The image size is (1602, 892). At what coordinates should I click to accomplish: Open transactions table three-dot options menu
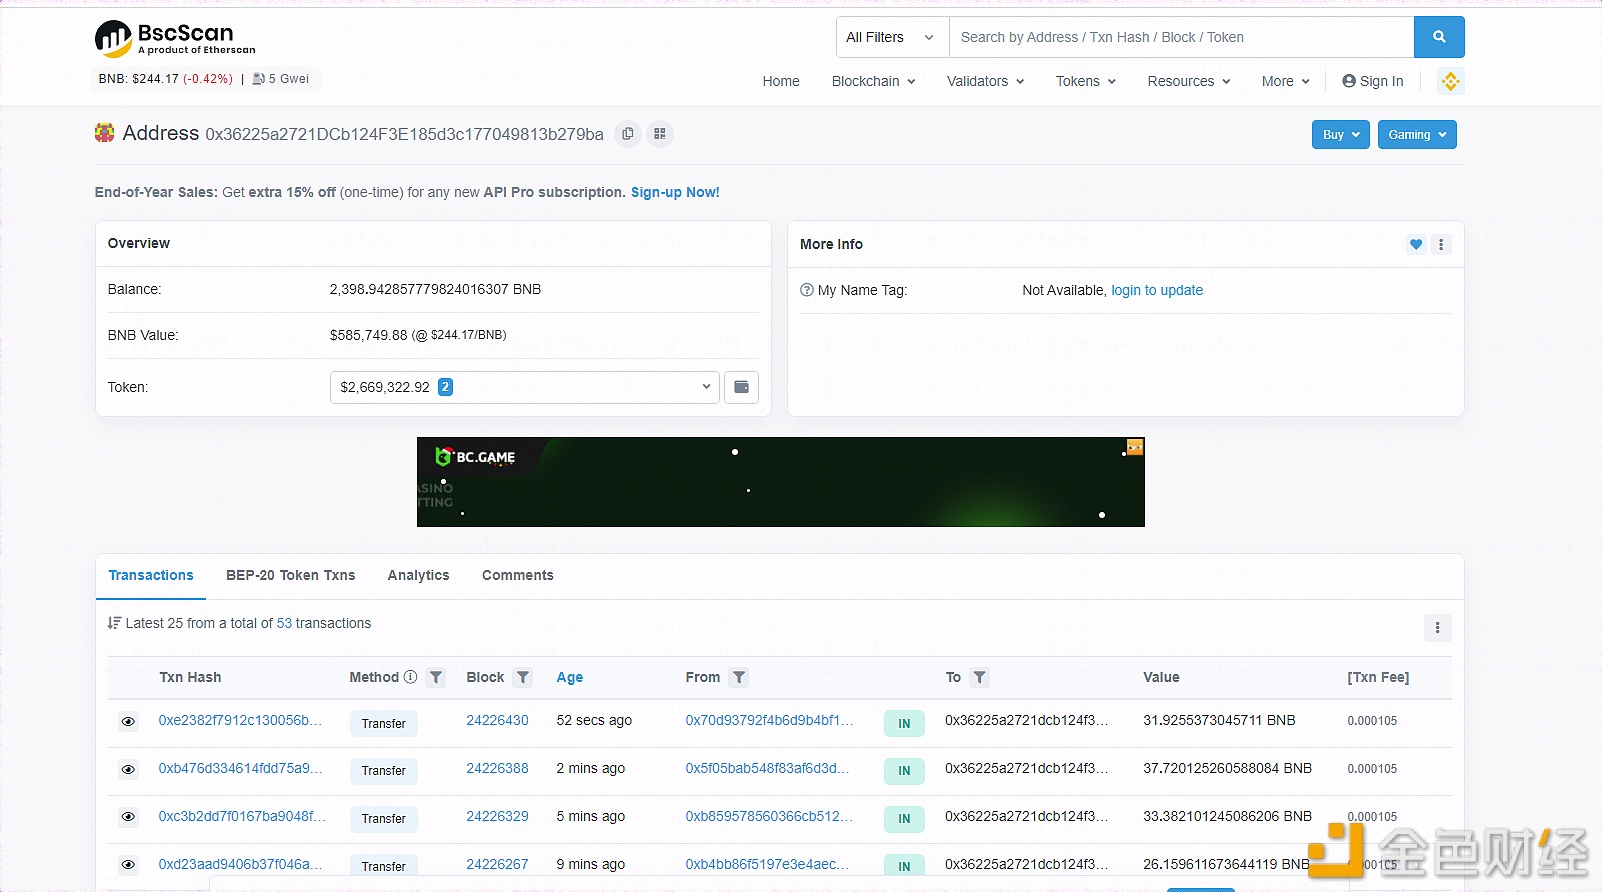coord(1438,628)
